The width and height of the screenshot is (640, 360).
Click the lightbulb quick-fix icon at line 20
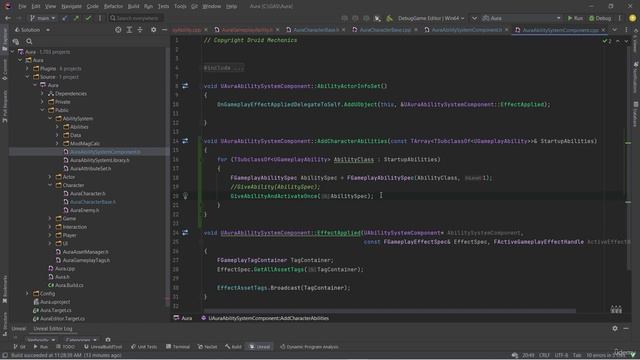pyautogui.click(x=185, y=196)
